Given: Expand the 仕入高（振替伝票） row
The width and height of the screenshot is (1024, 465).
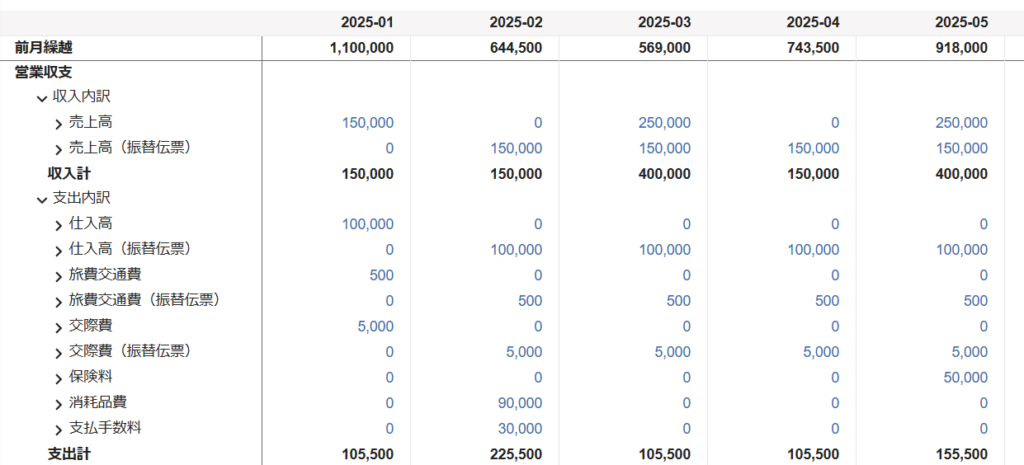Looking at the screenshot, I should (x=59, y=250).
